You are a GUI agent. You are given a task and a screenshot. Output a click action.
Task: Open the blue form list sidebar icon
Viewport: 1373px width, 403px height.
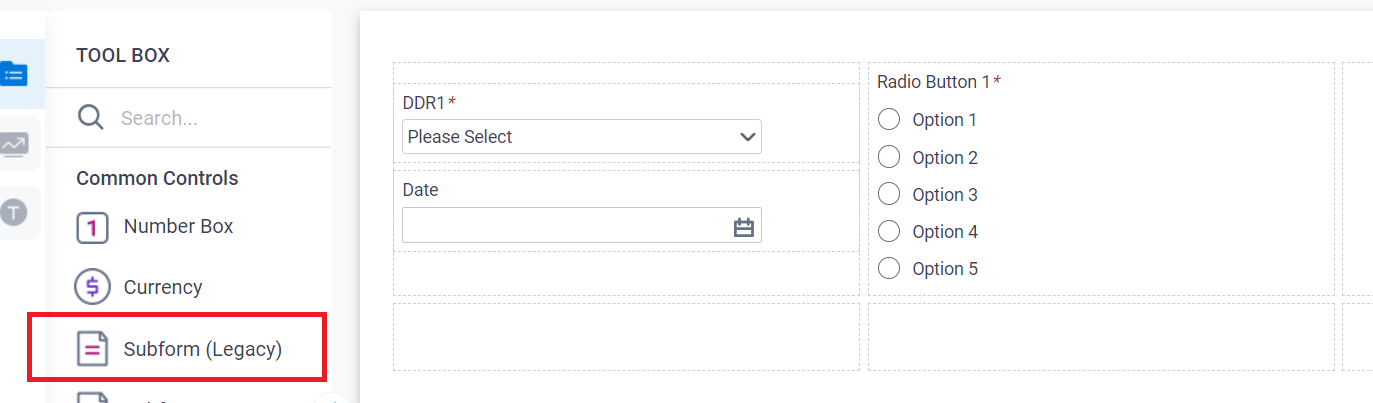point(14,73)
